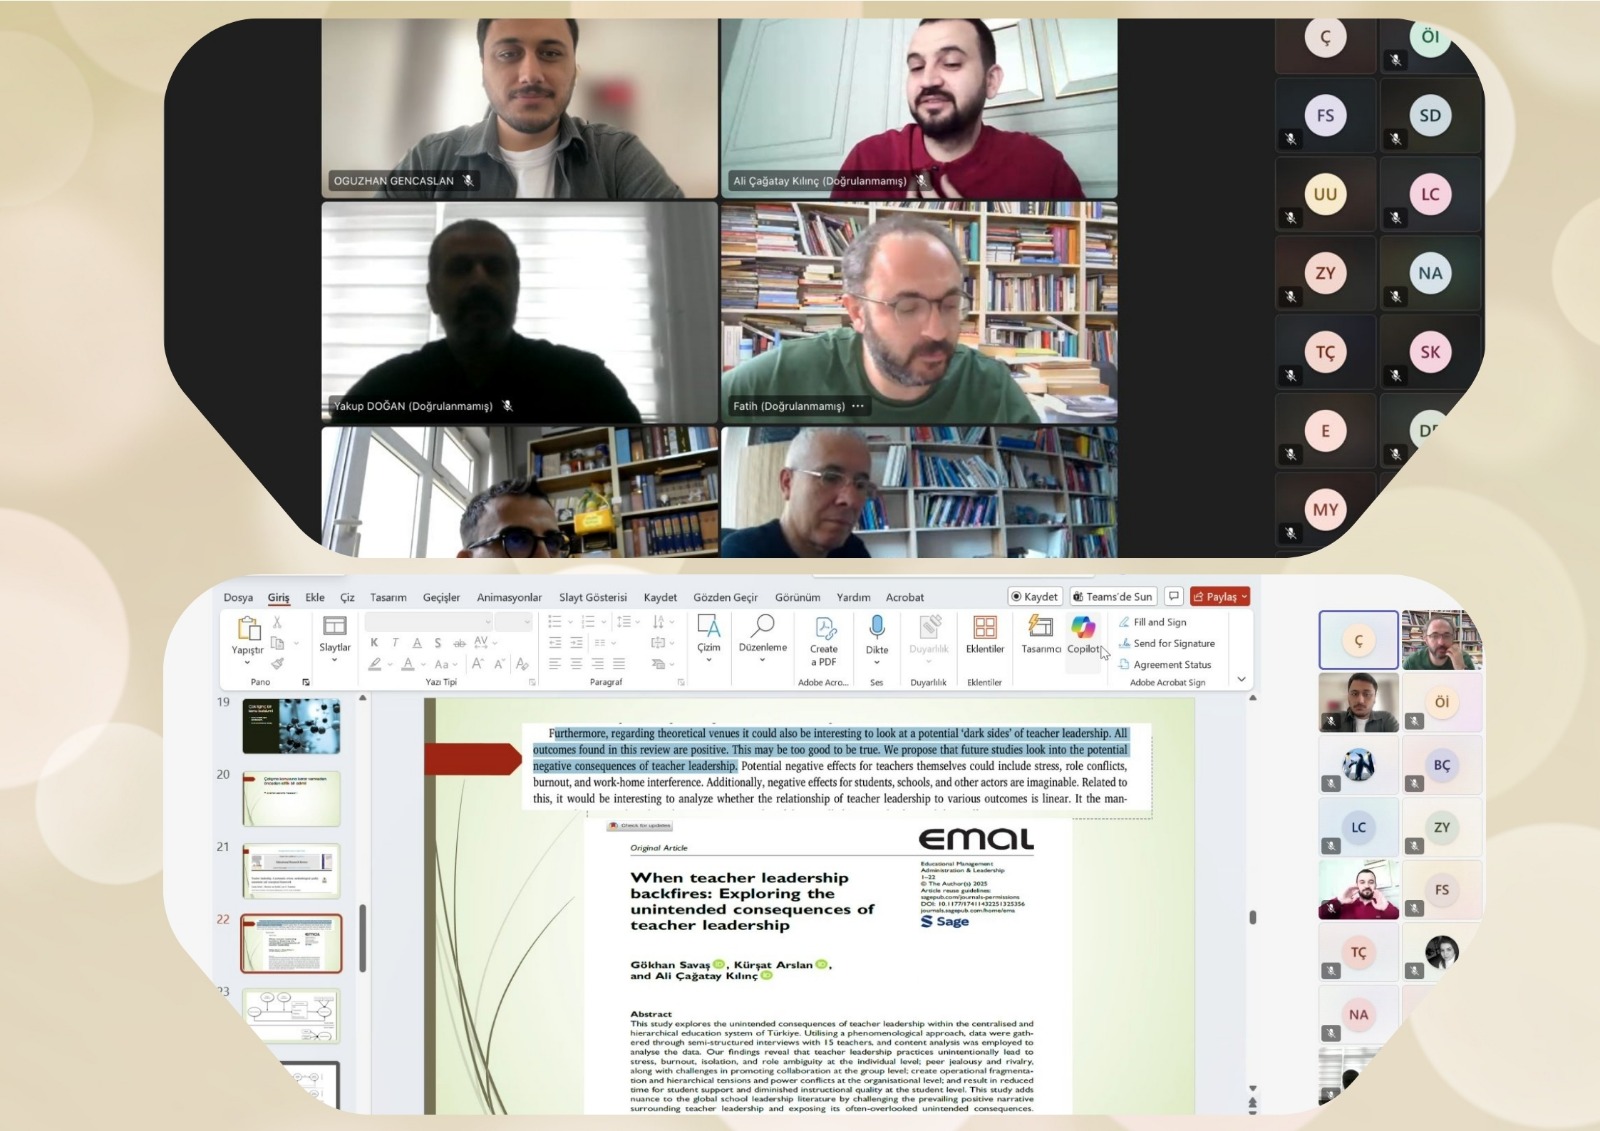Switch to the Animasyonlar tab
This screenshot has width=1600, height=1131.
point(509,598)
